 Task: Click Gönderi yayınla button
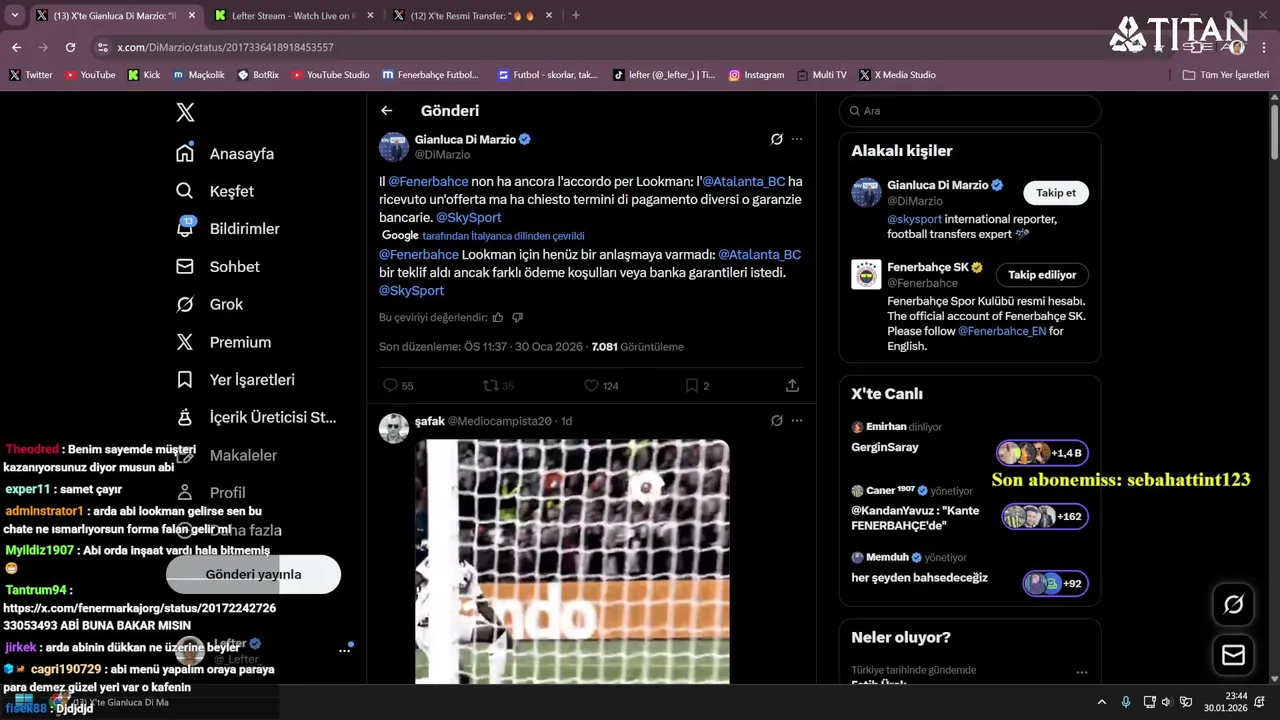(253, 574)
